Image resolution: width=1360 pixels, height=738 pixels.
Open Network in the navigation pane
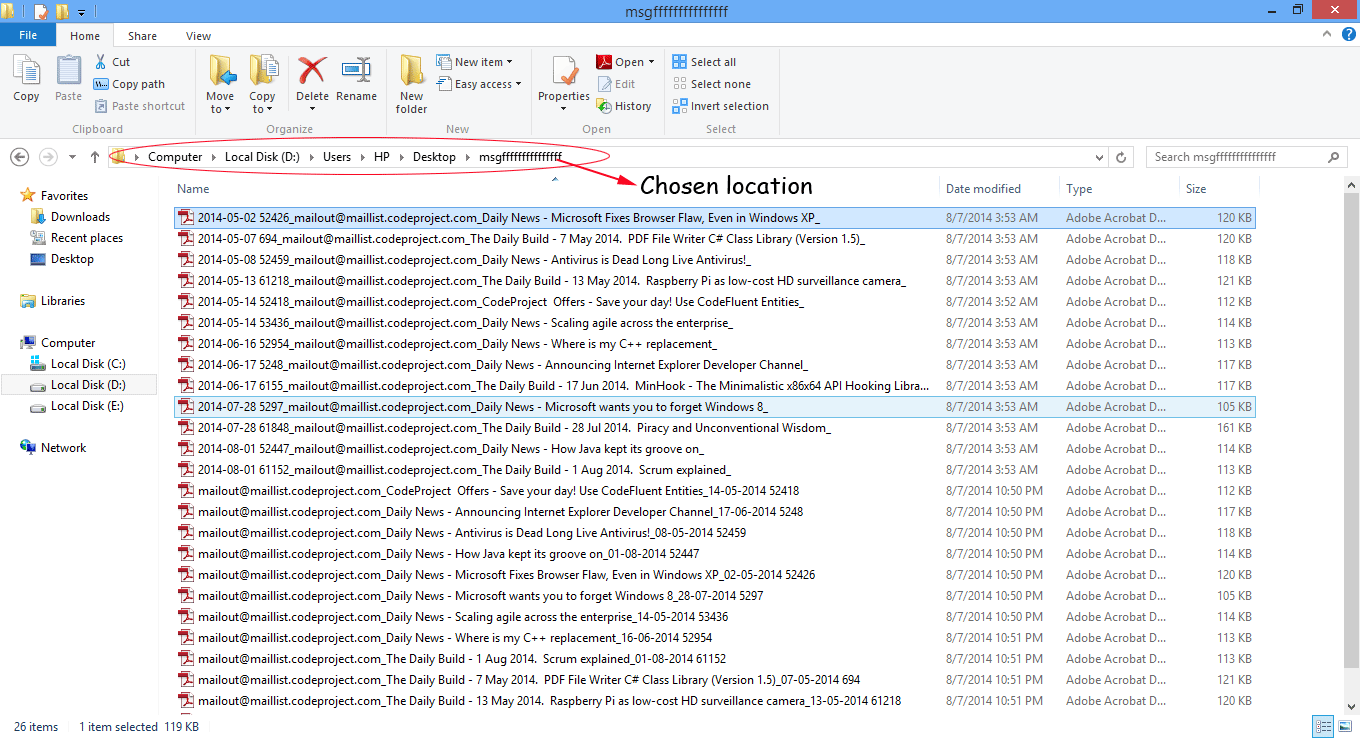[x=63, y=448]
